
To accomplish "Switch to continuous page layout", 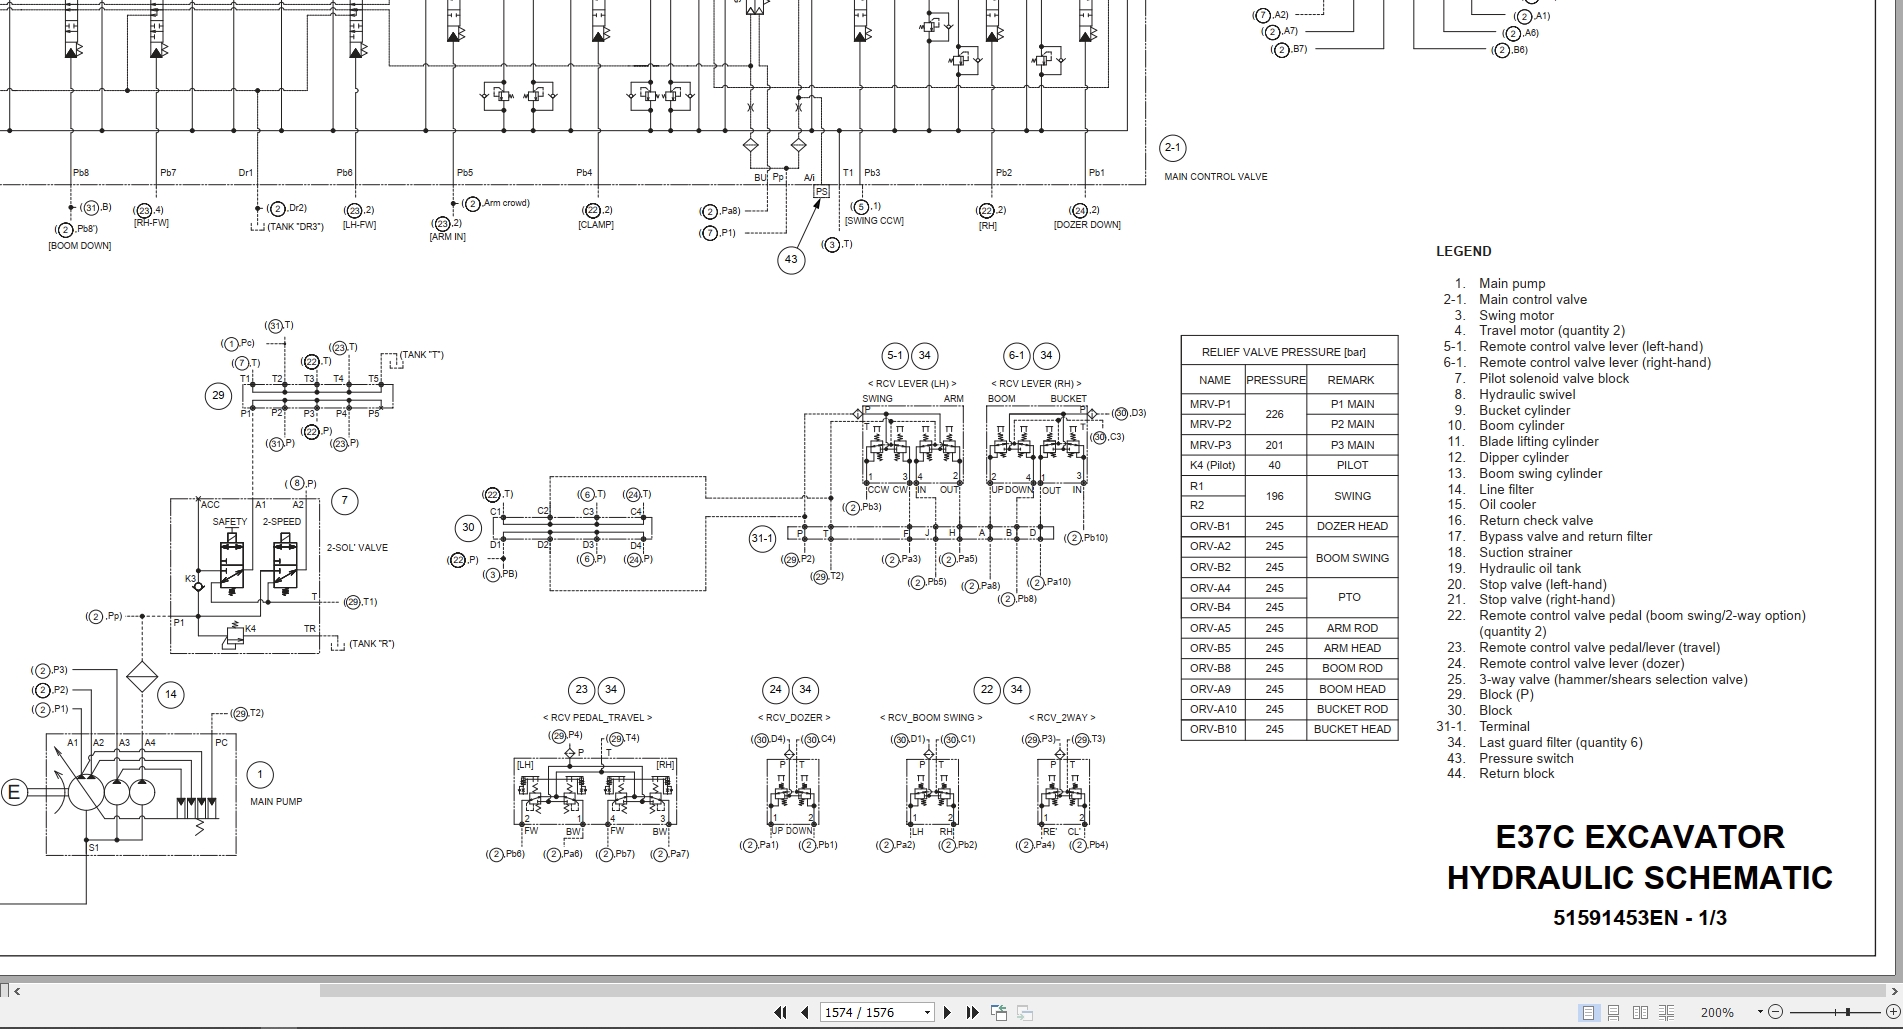I will point(1614,1012).
